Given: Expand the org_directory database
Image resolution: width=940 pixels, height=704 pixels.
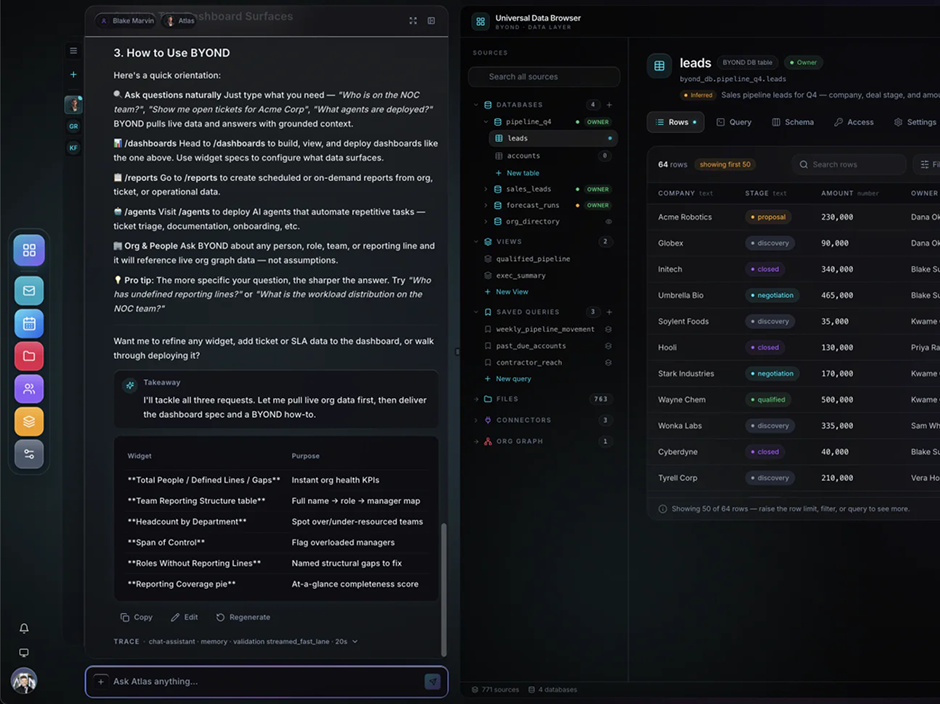Looking at the screenshot, I should [x=486, y=221].
